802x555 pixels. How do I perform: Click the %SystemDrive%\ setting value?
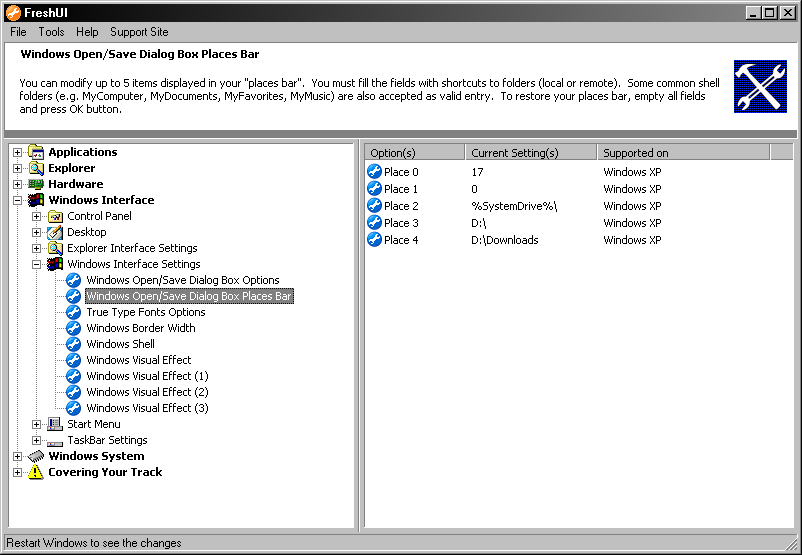(x=514, y=206)
